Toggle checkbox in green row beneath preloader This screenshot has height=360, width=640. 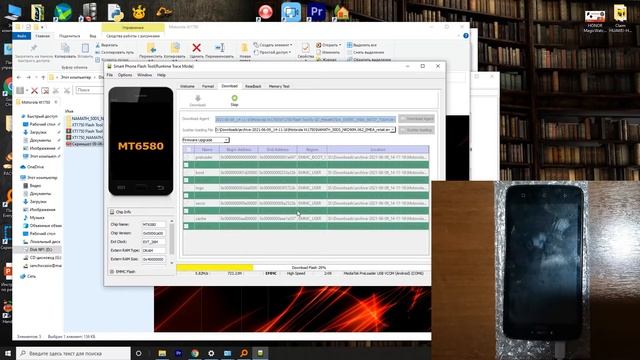(186, 165)
